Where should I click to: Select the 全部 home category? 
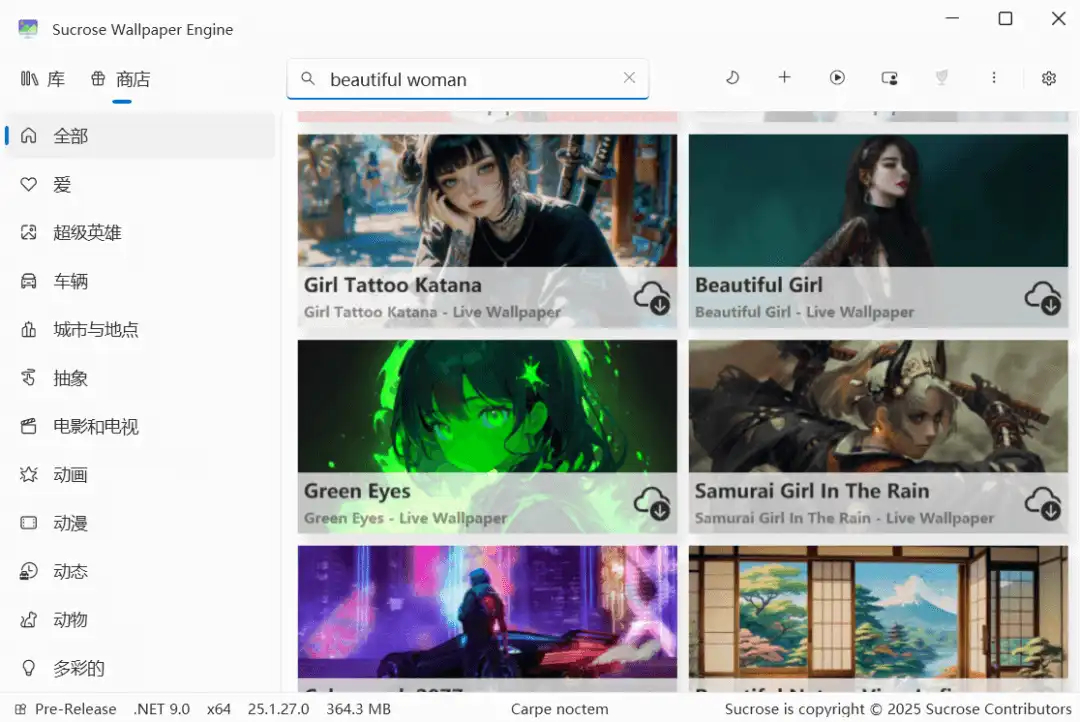coord(140,136)
